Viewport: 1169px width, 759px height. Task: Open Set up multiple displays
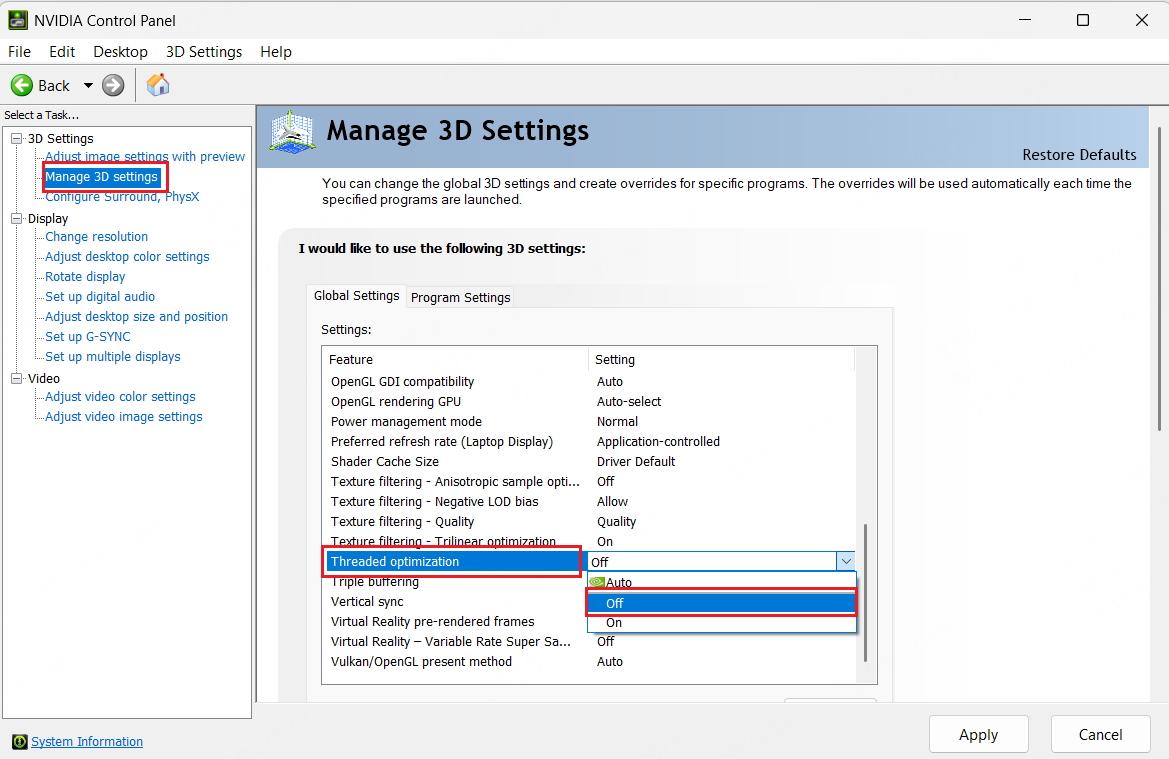[x=113, y=357]
